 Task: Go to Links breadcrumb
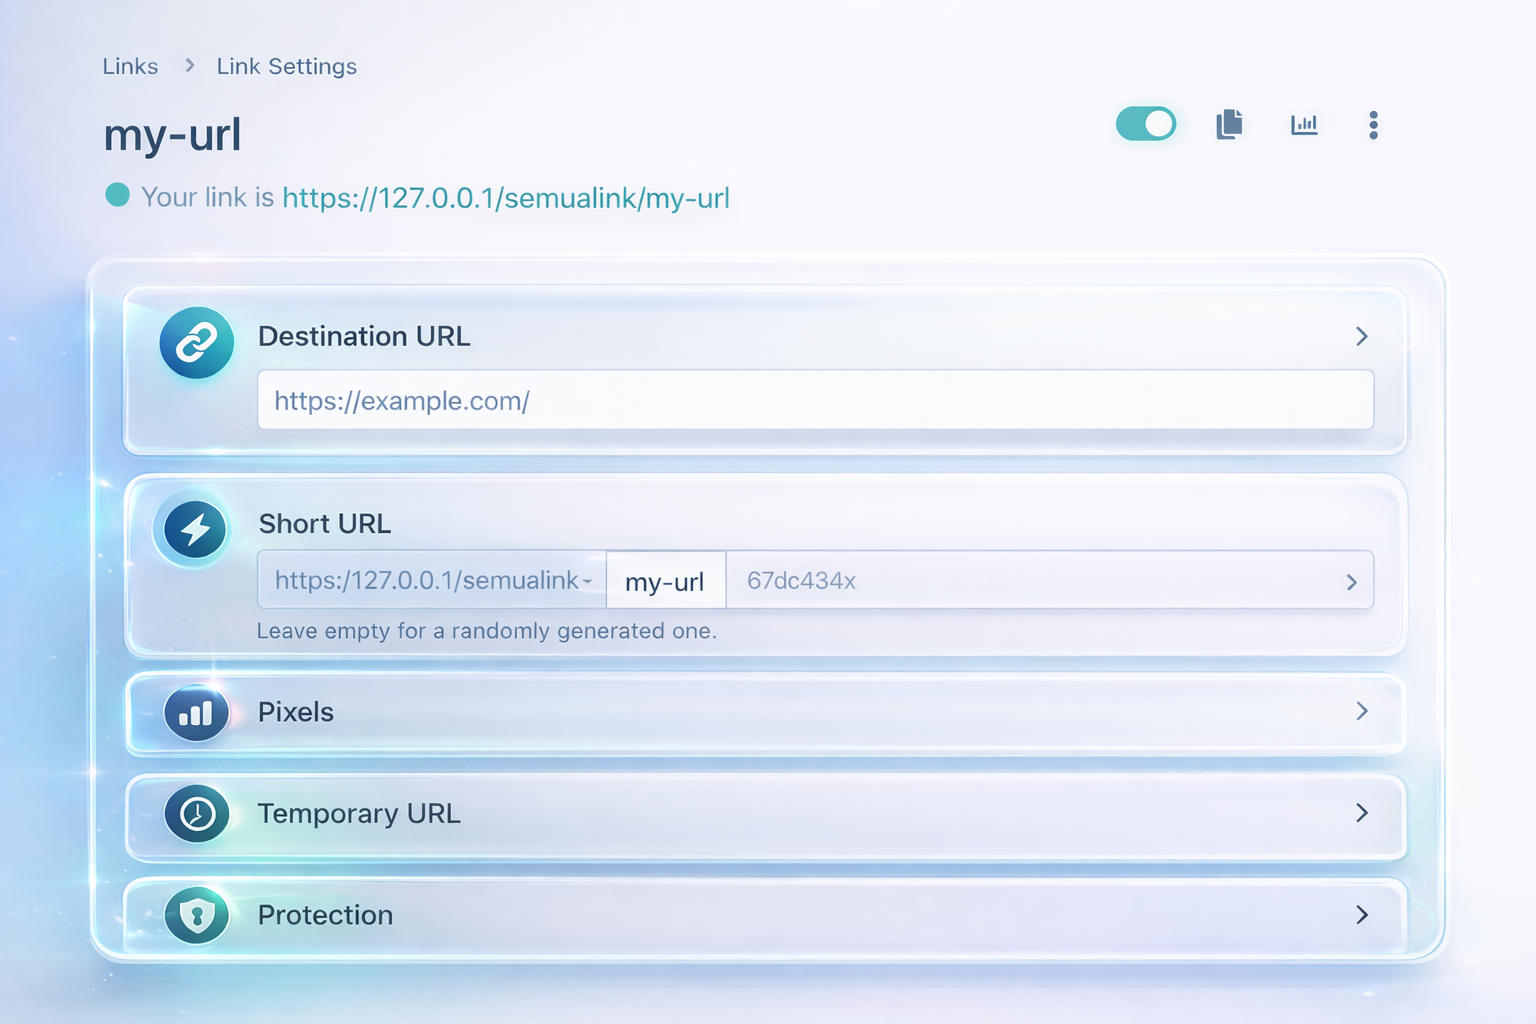[x=130, y=66]
